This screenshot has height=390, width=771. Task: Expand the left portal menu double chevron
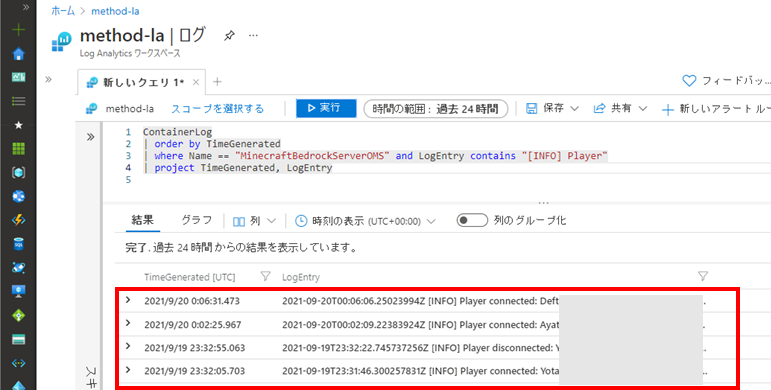tap(26, 7)
